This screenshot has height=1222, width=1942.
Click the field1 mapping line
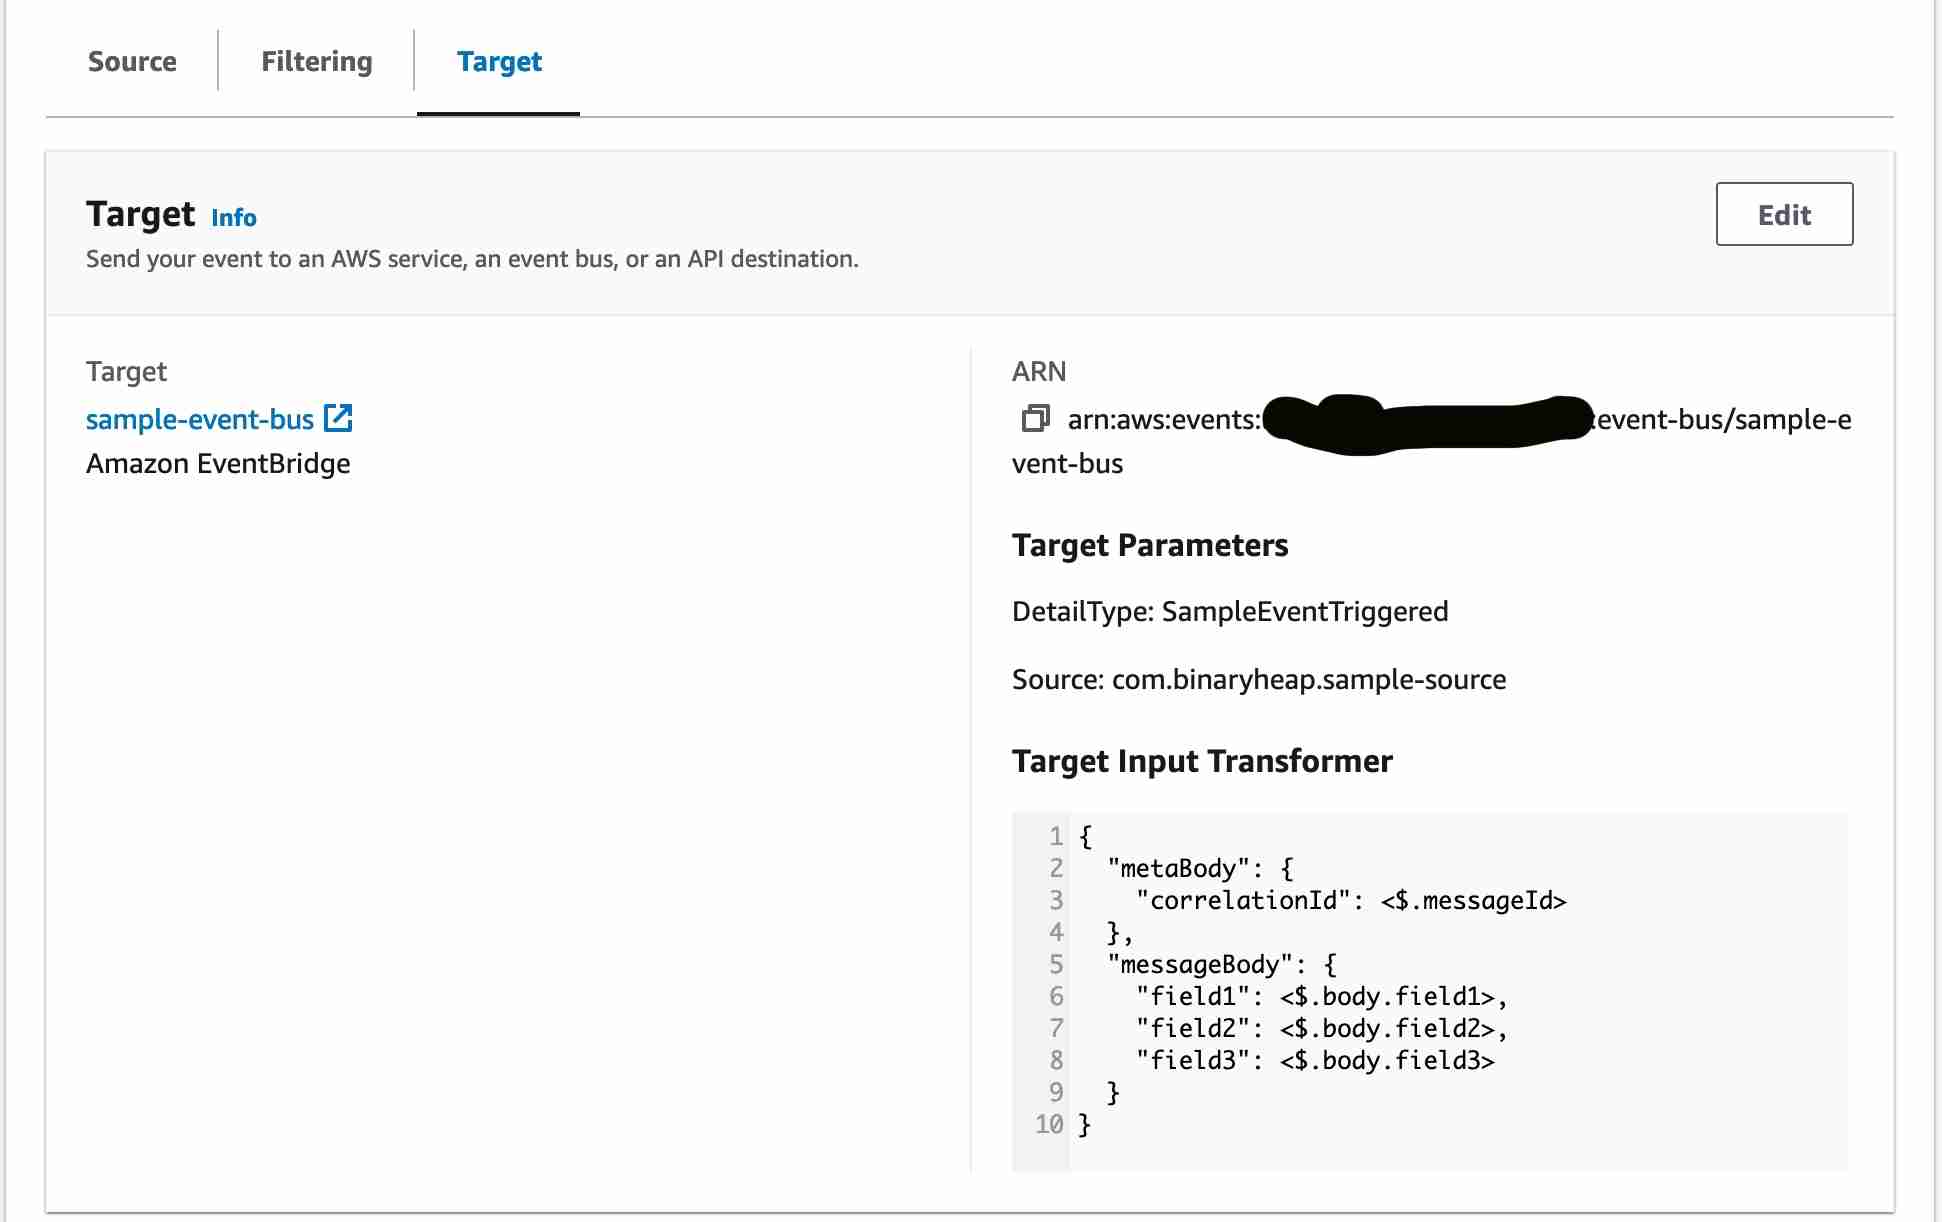pos(1320,997)
